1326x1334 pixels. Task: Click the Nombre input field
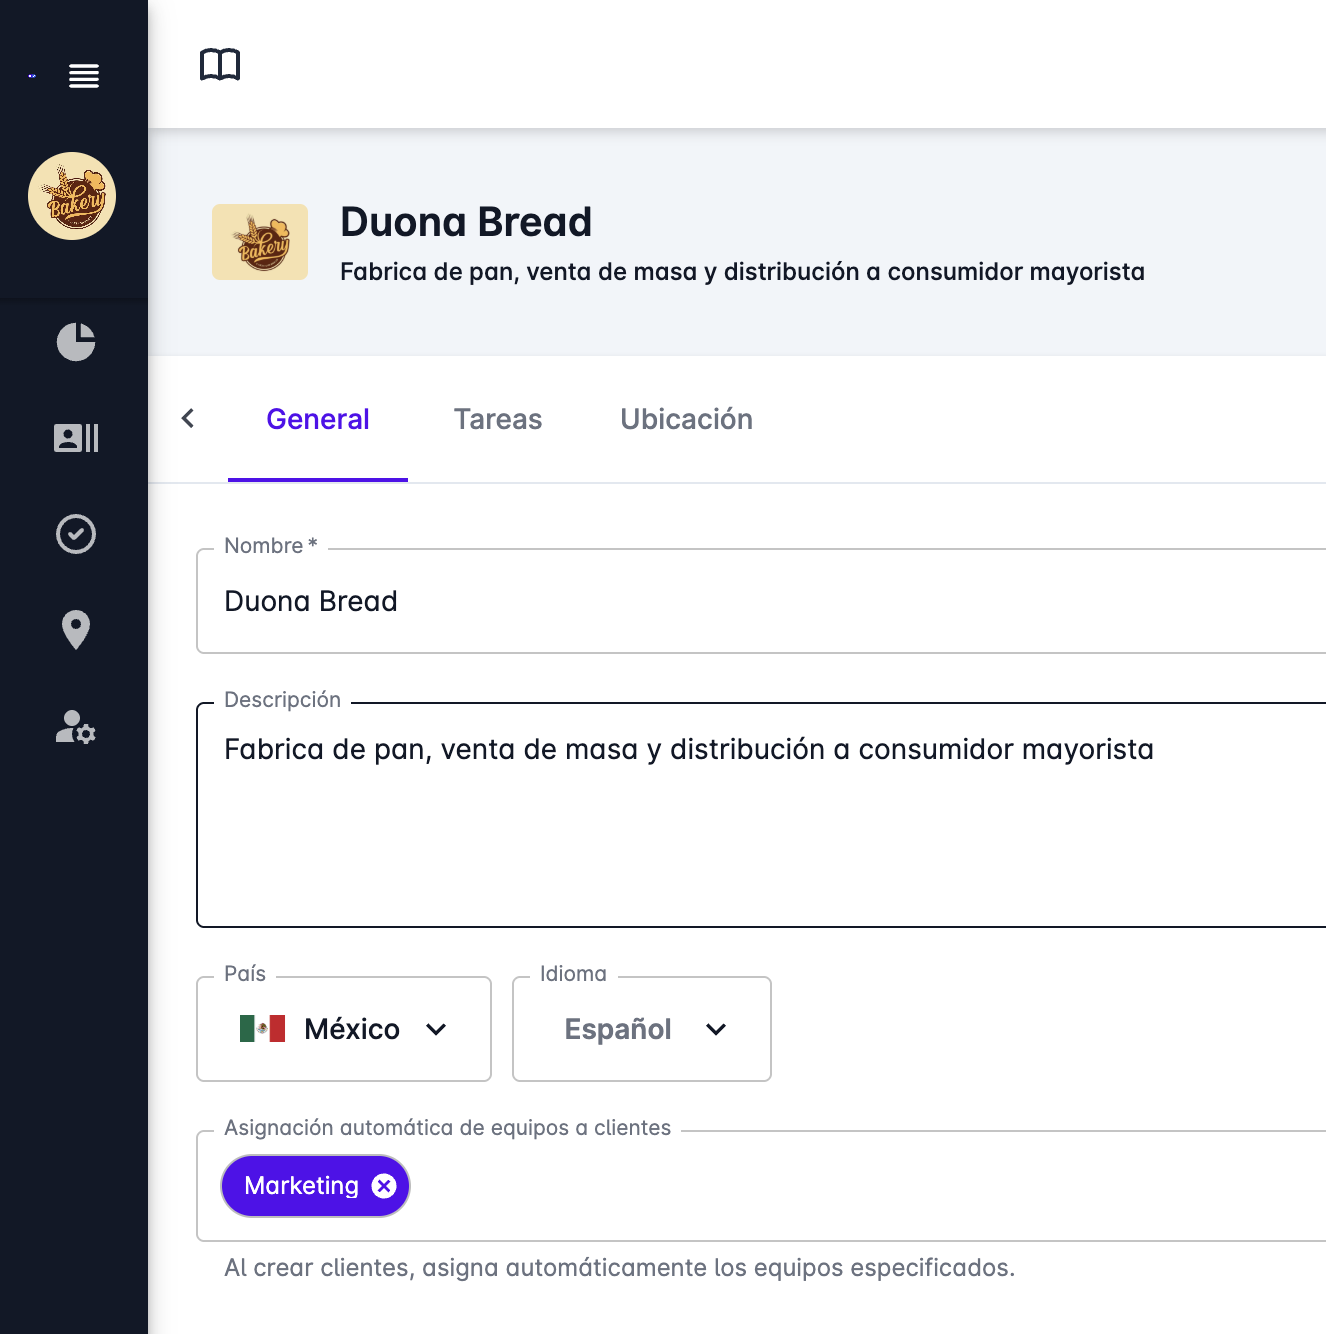pos(760,602)
